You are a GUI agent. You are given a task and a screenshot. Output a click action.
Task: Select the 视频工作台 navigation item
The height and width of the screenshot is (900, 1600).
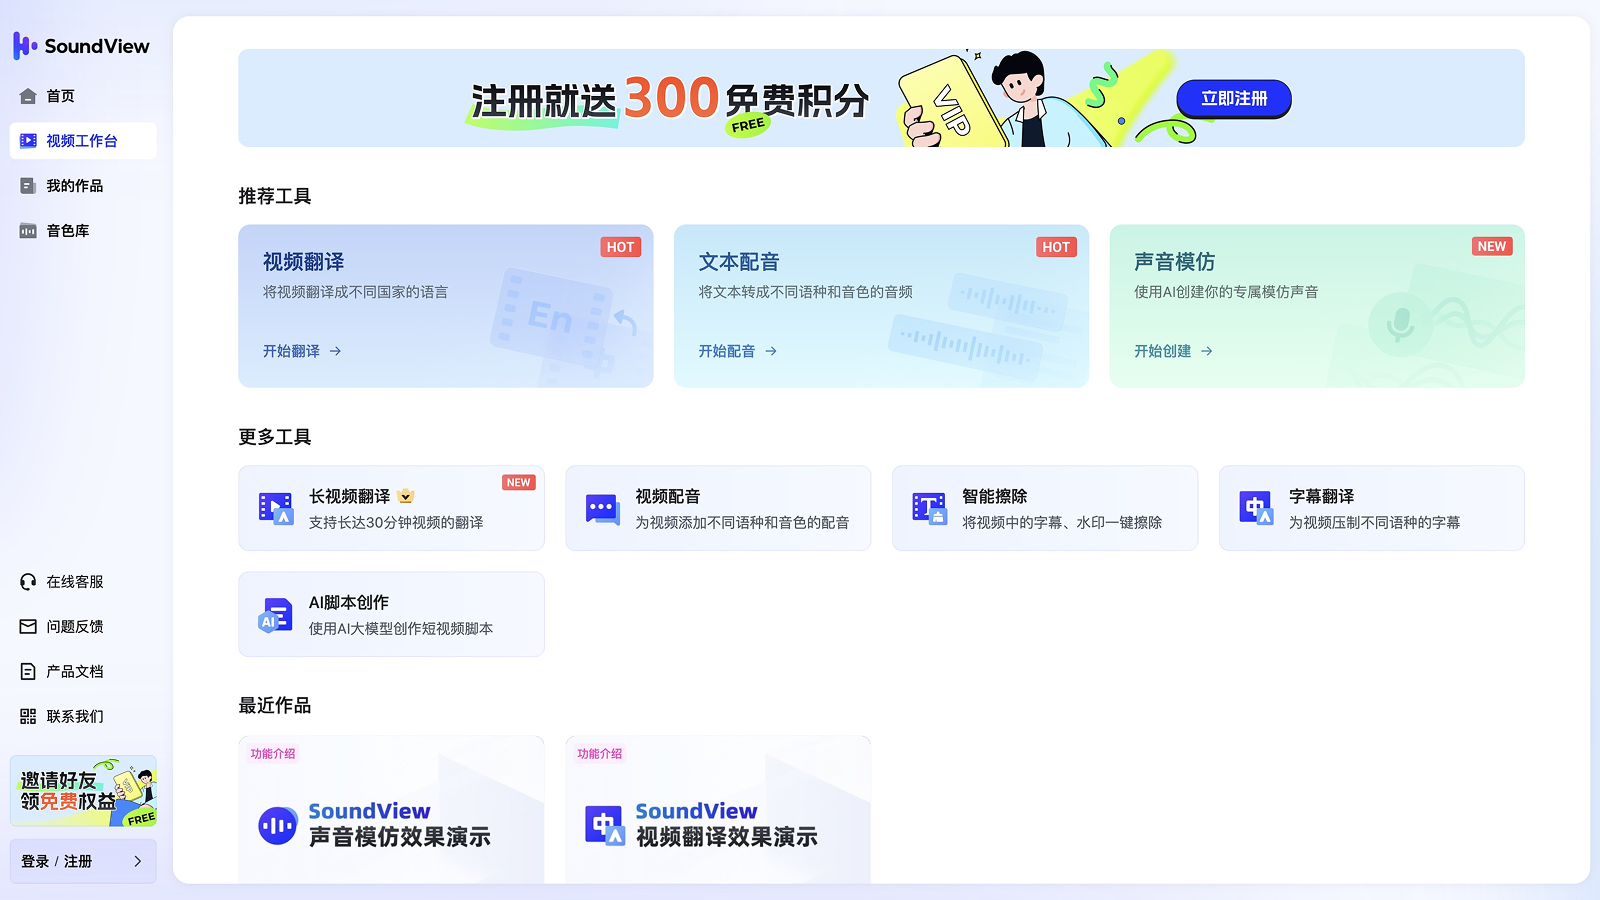[83, 140]
